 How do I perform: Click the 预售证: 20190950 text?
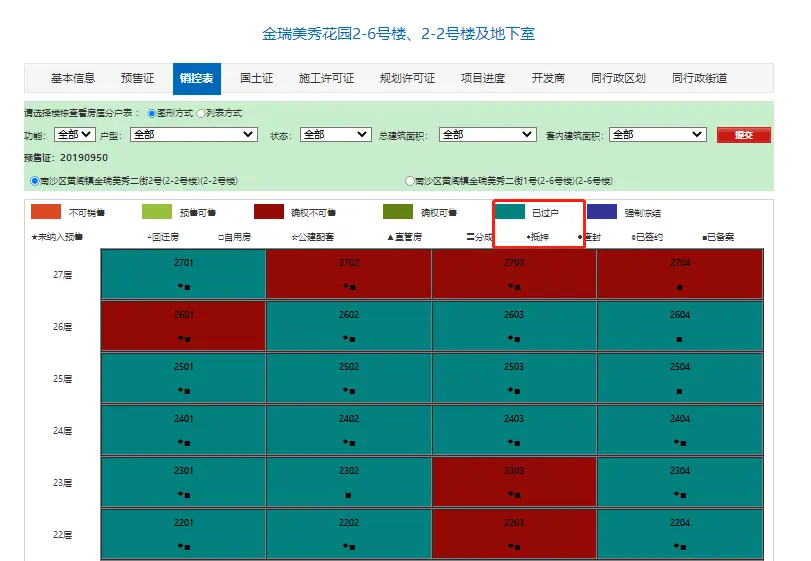(66, 158)
